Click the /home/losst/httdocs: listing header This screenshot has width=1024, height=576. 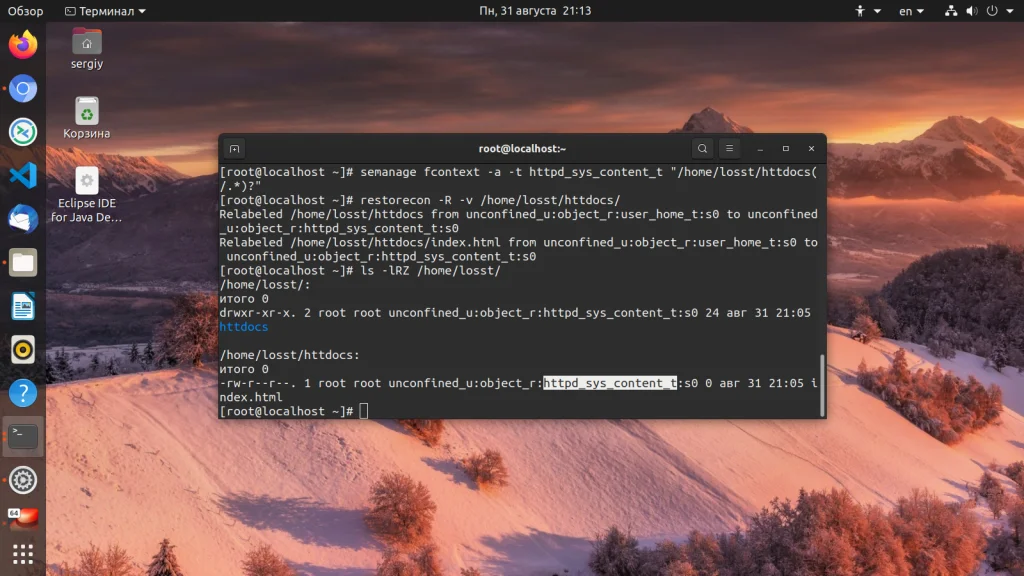289,355
